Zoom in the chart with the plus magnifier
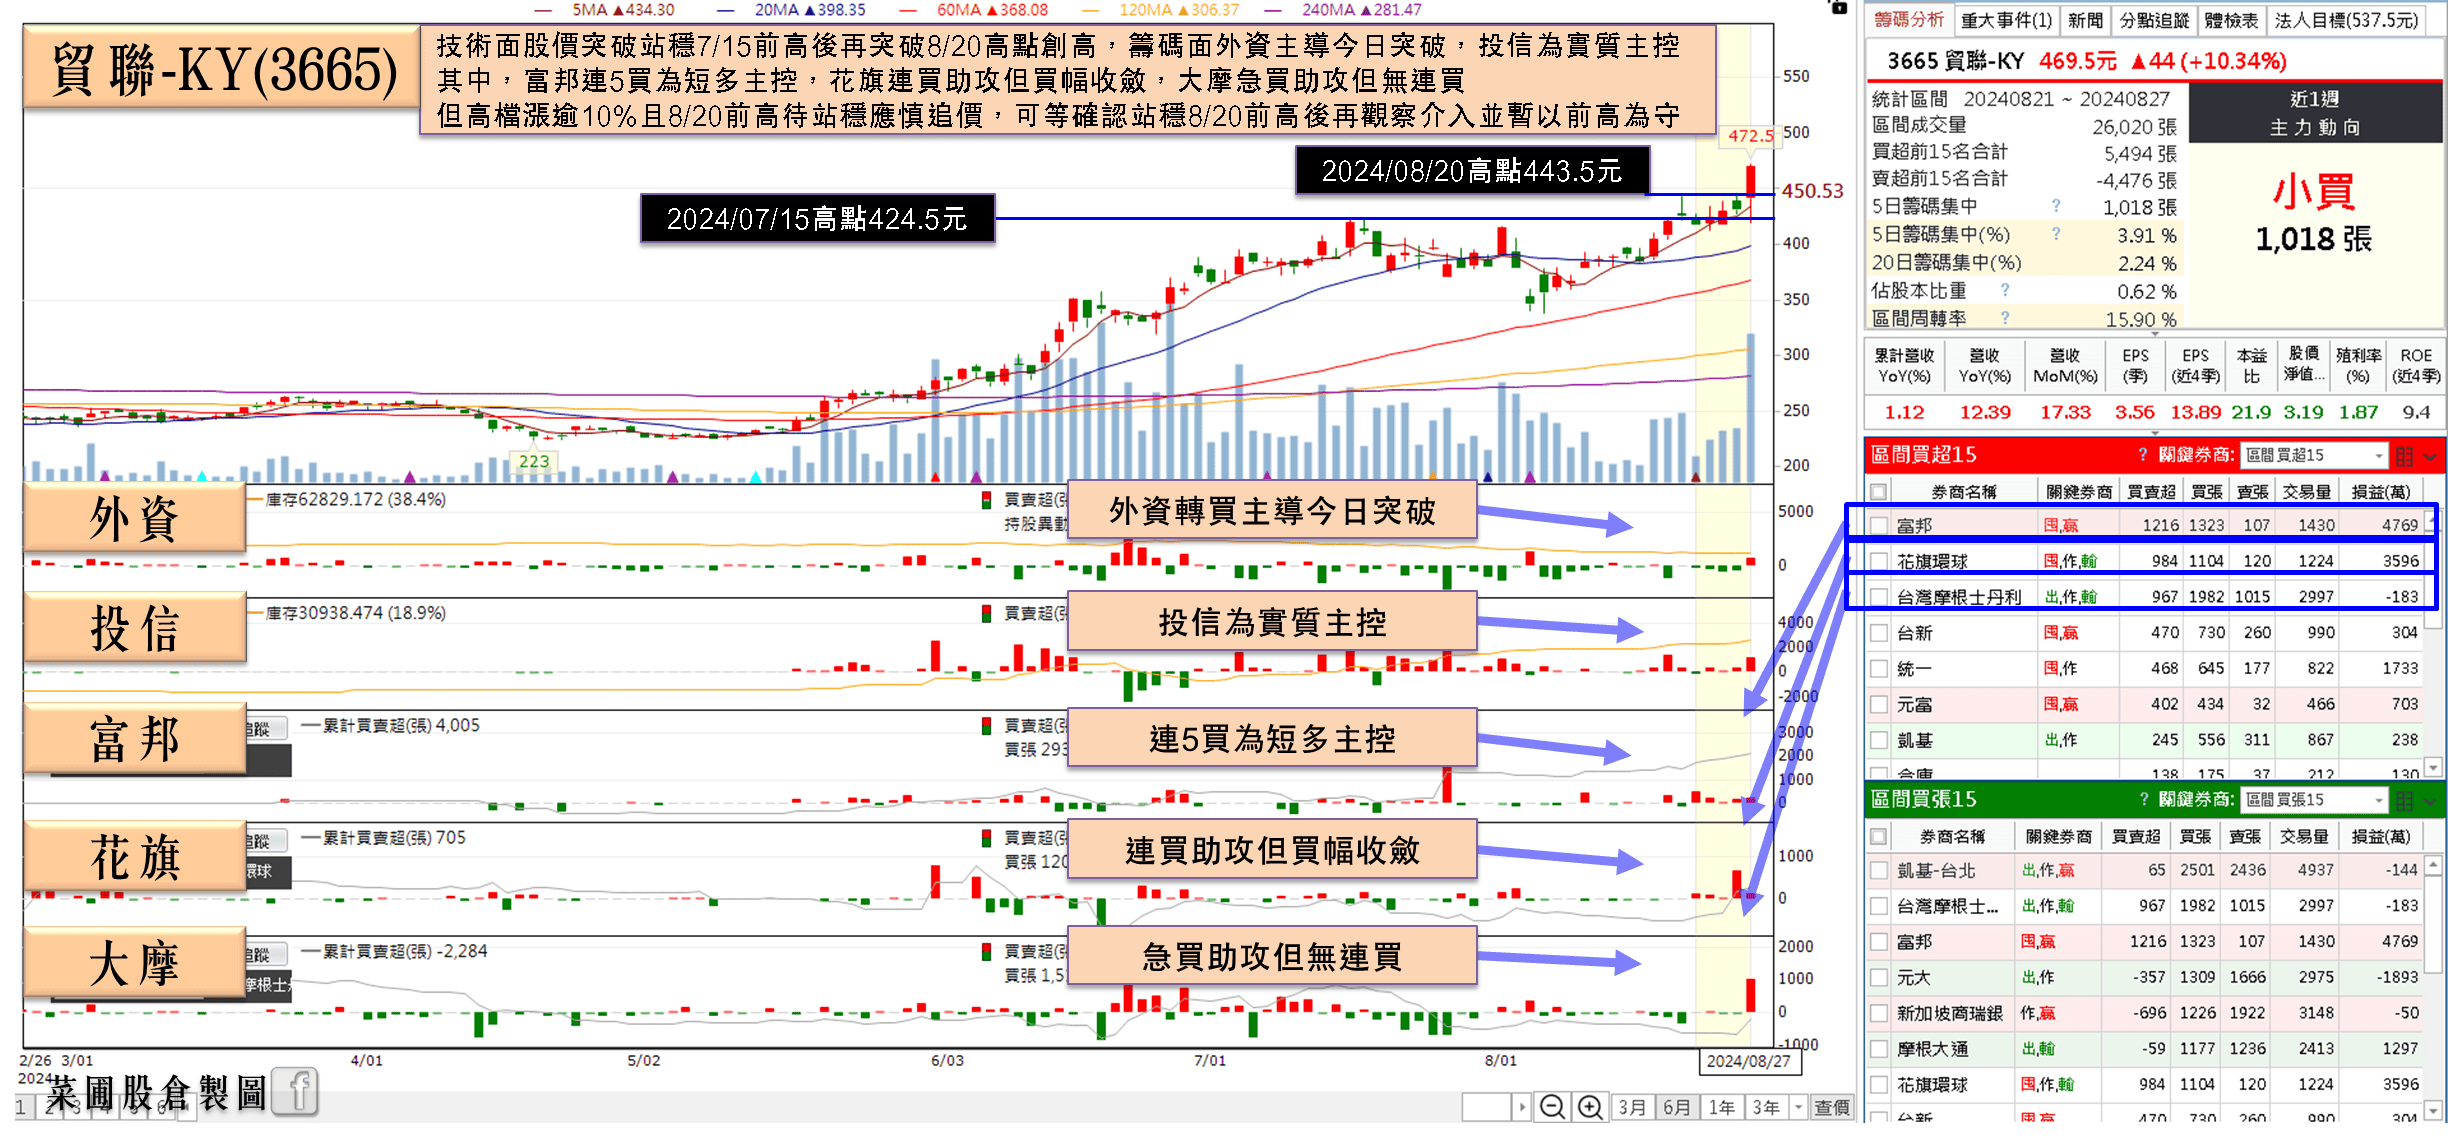 tap(1589, 1107)
